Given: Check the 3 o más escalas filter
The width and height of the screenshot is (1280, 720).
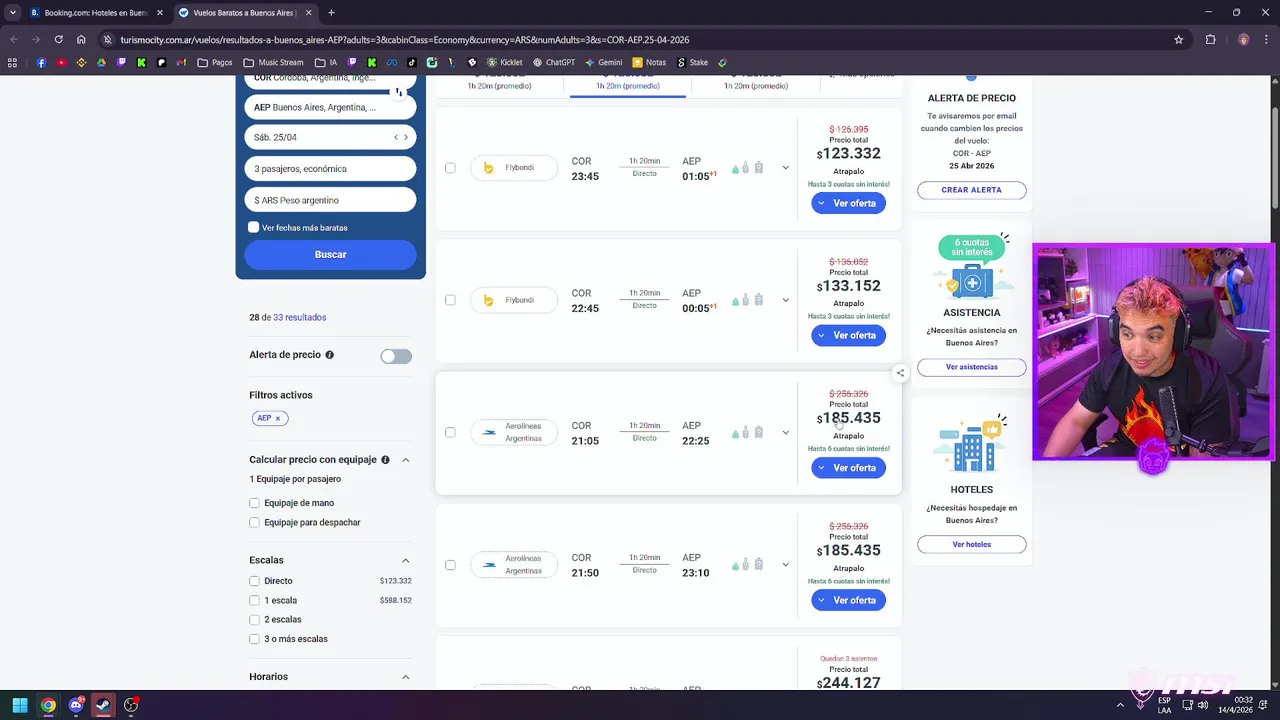Looking at the screenshot, I should point(255,638).
